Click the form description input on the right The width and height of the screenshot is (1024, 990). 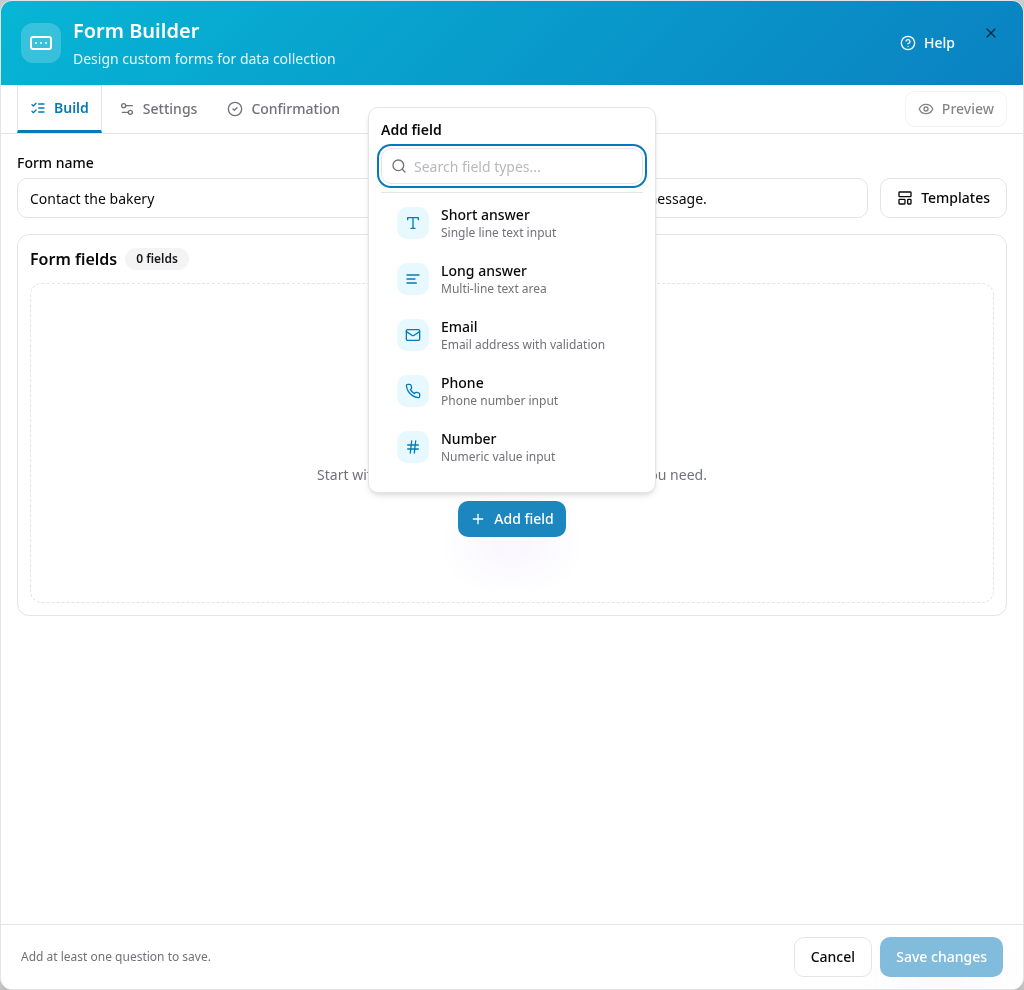[x=761, y=199]
